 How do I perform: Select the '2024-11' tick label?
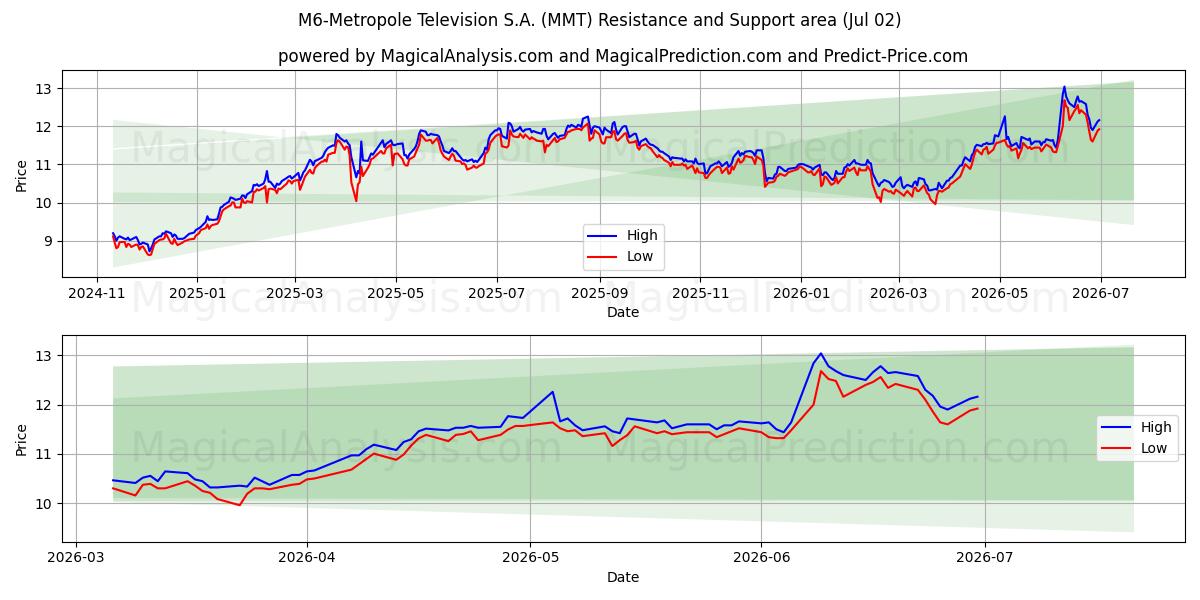pos(97,293)
